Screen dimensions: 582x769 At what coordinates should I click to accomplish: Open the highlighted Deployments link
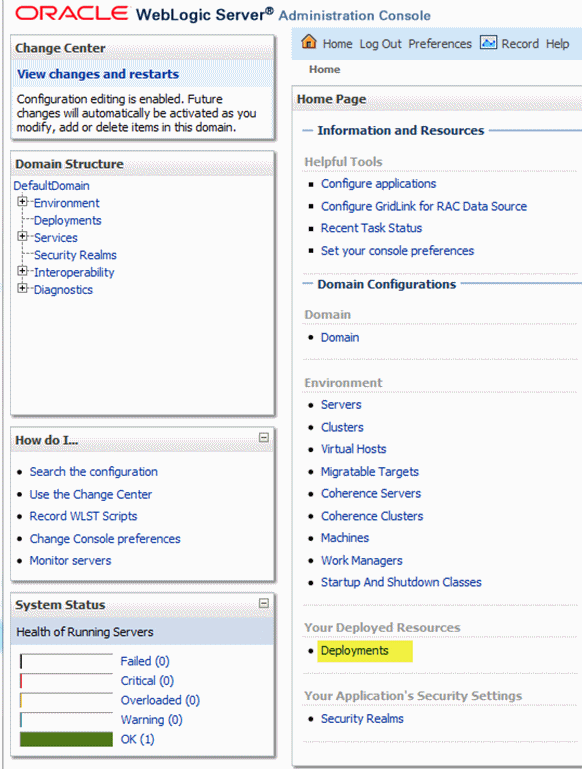pos(354,651)
